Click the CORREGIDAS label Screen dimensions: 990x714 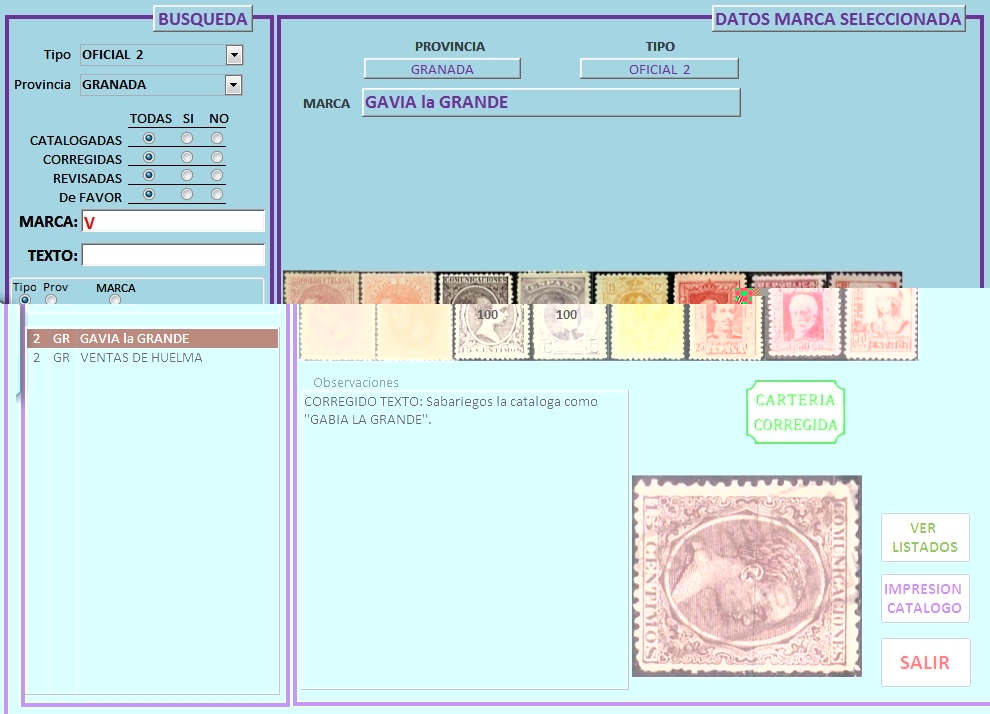82,159
